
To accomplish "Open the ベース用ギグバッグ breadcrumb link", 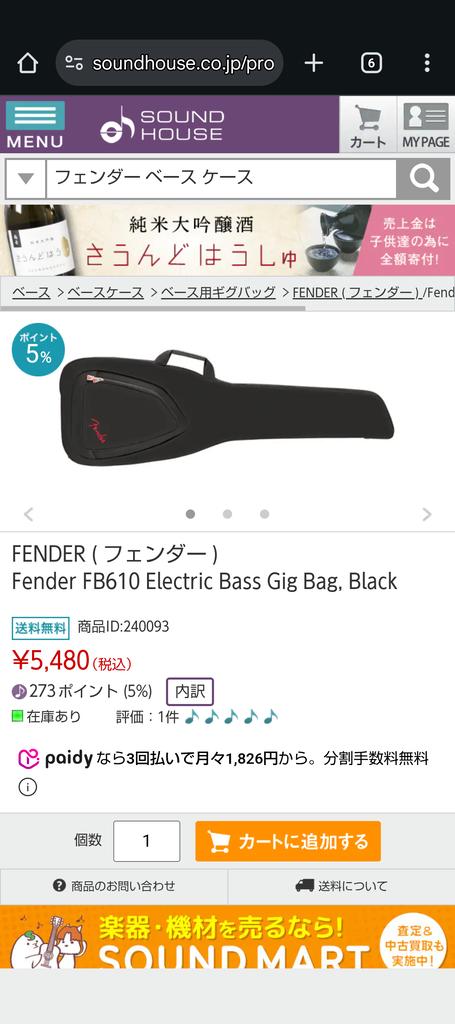I will 218,293.
